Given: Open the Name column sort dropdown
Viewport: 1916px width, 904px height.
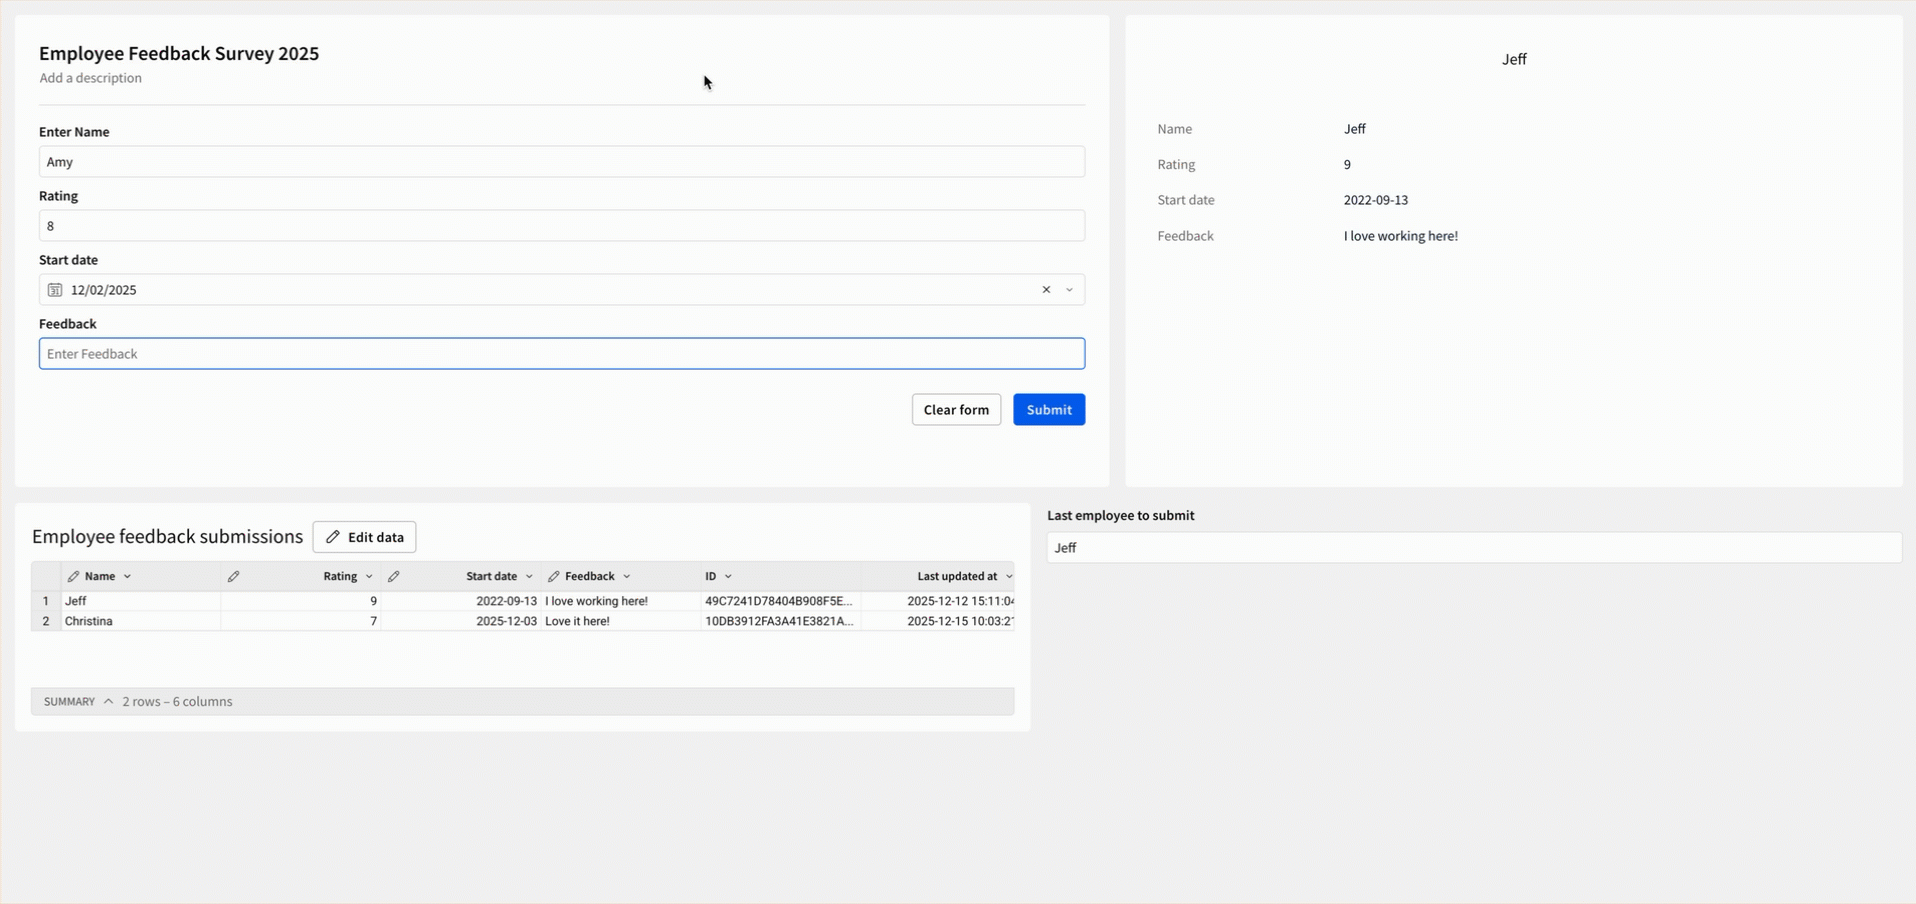Looking at the screenshot, I should coord(128,576).
